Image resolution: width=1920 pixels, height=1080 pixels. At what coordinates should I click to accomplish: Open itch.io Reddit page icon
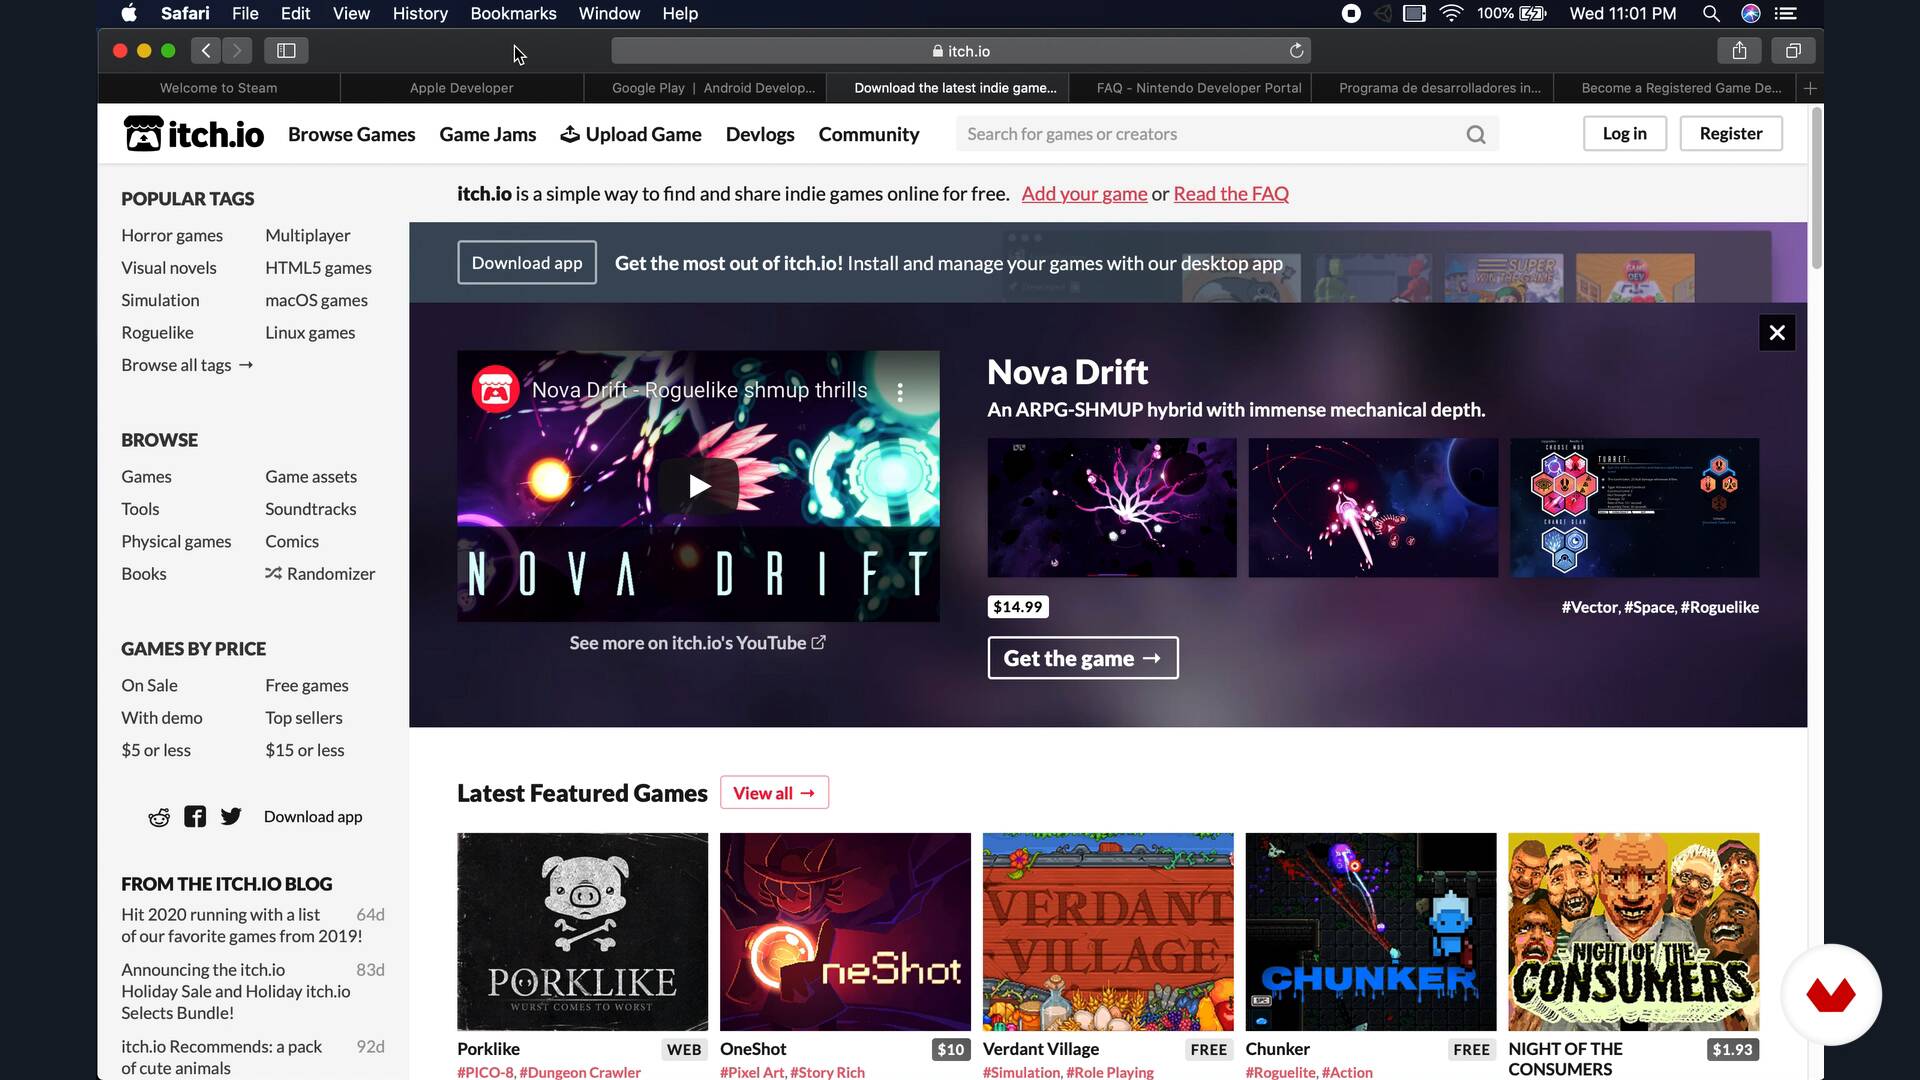coord(159,817)
